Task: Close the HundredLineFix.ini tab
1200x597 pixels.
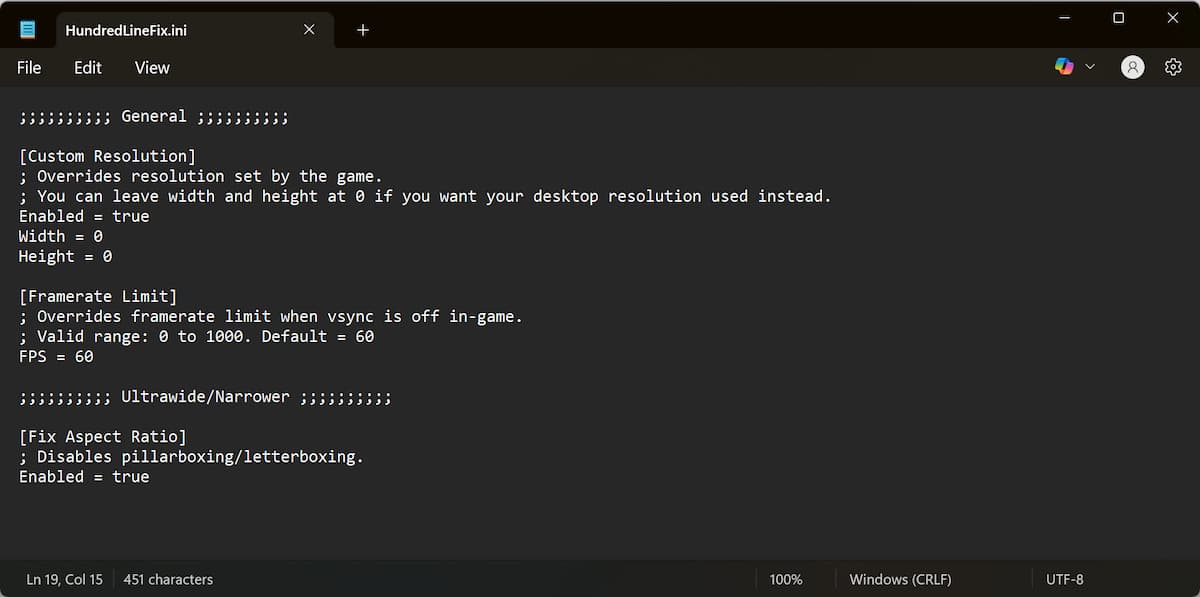Action: (309, 30)
